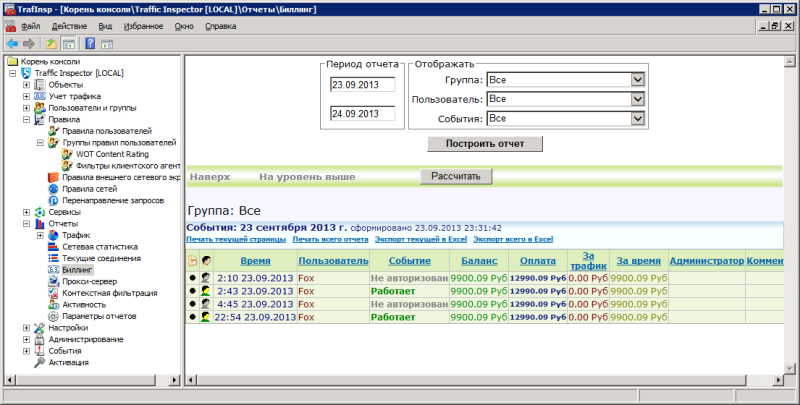Click the Up one level folder icon
The height and width of the screenshot is (405, 800).
tap(52, 44)
